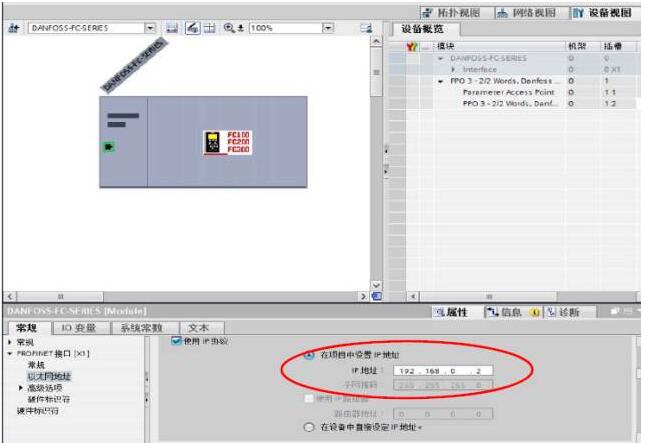Click the green PROFINET port on the device
The height and width of the screenshot is (443, 645).
coord(108,147)
